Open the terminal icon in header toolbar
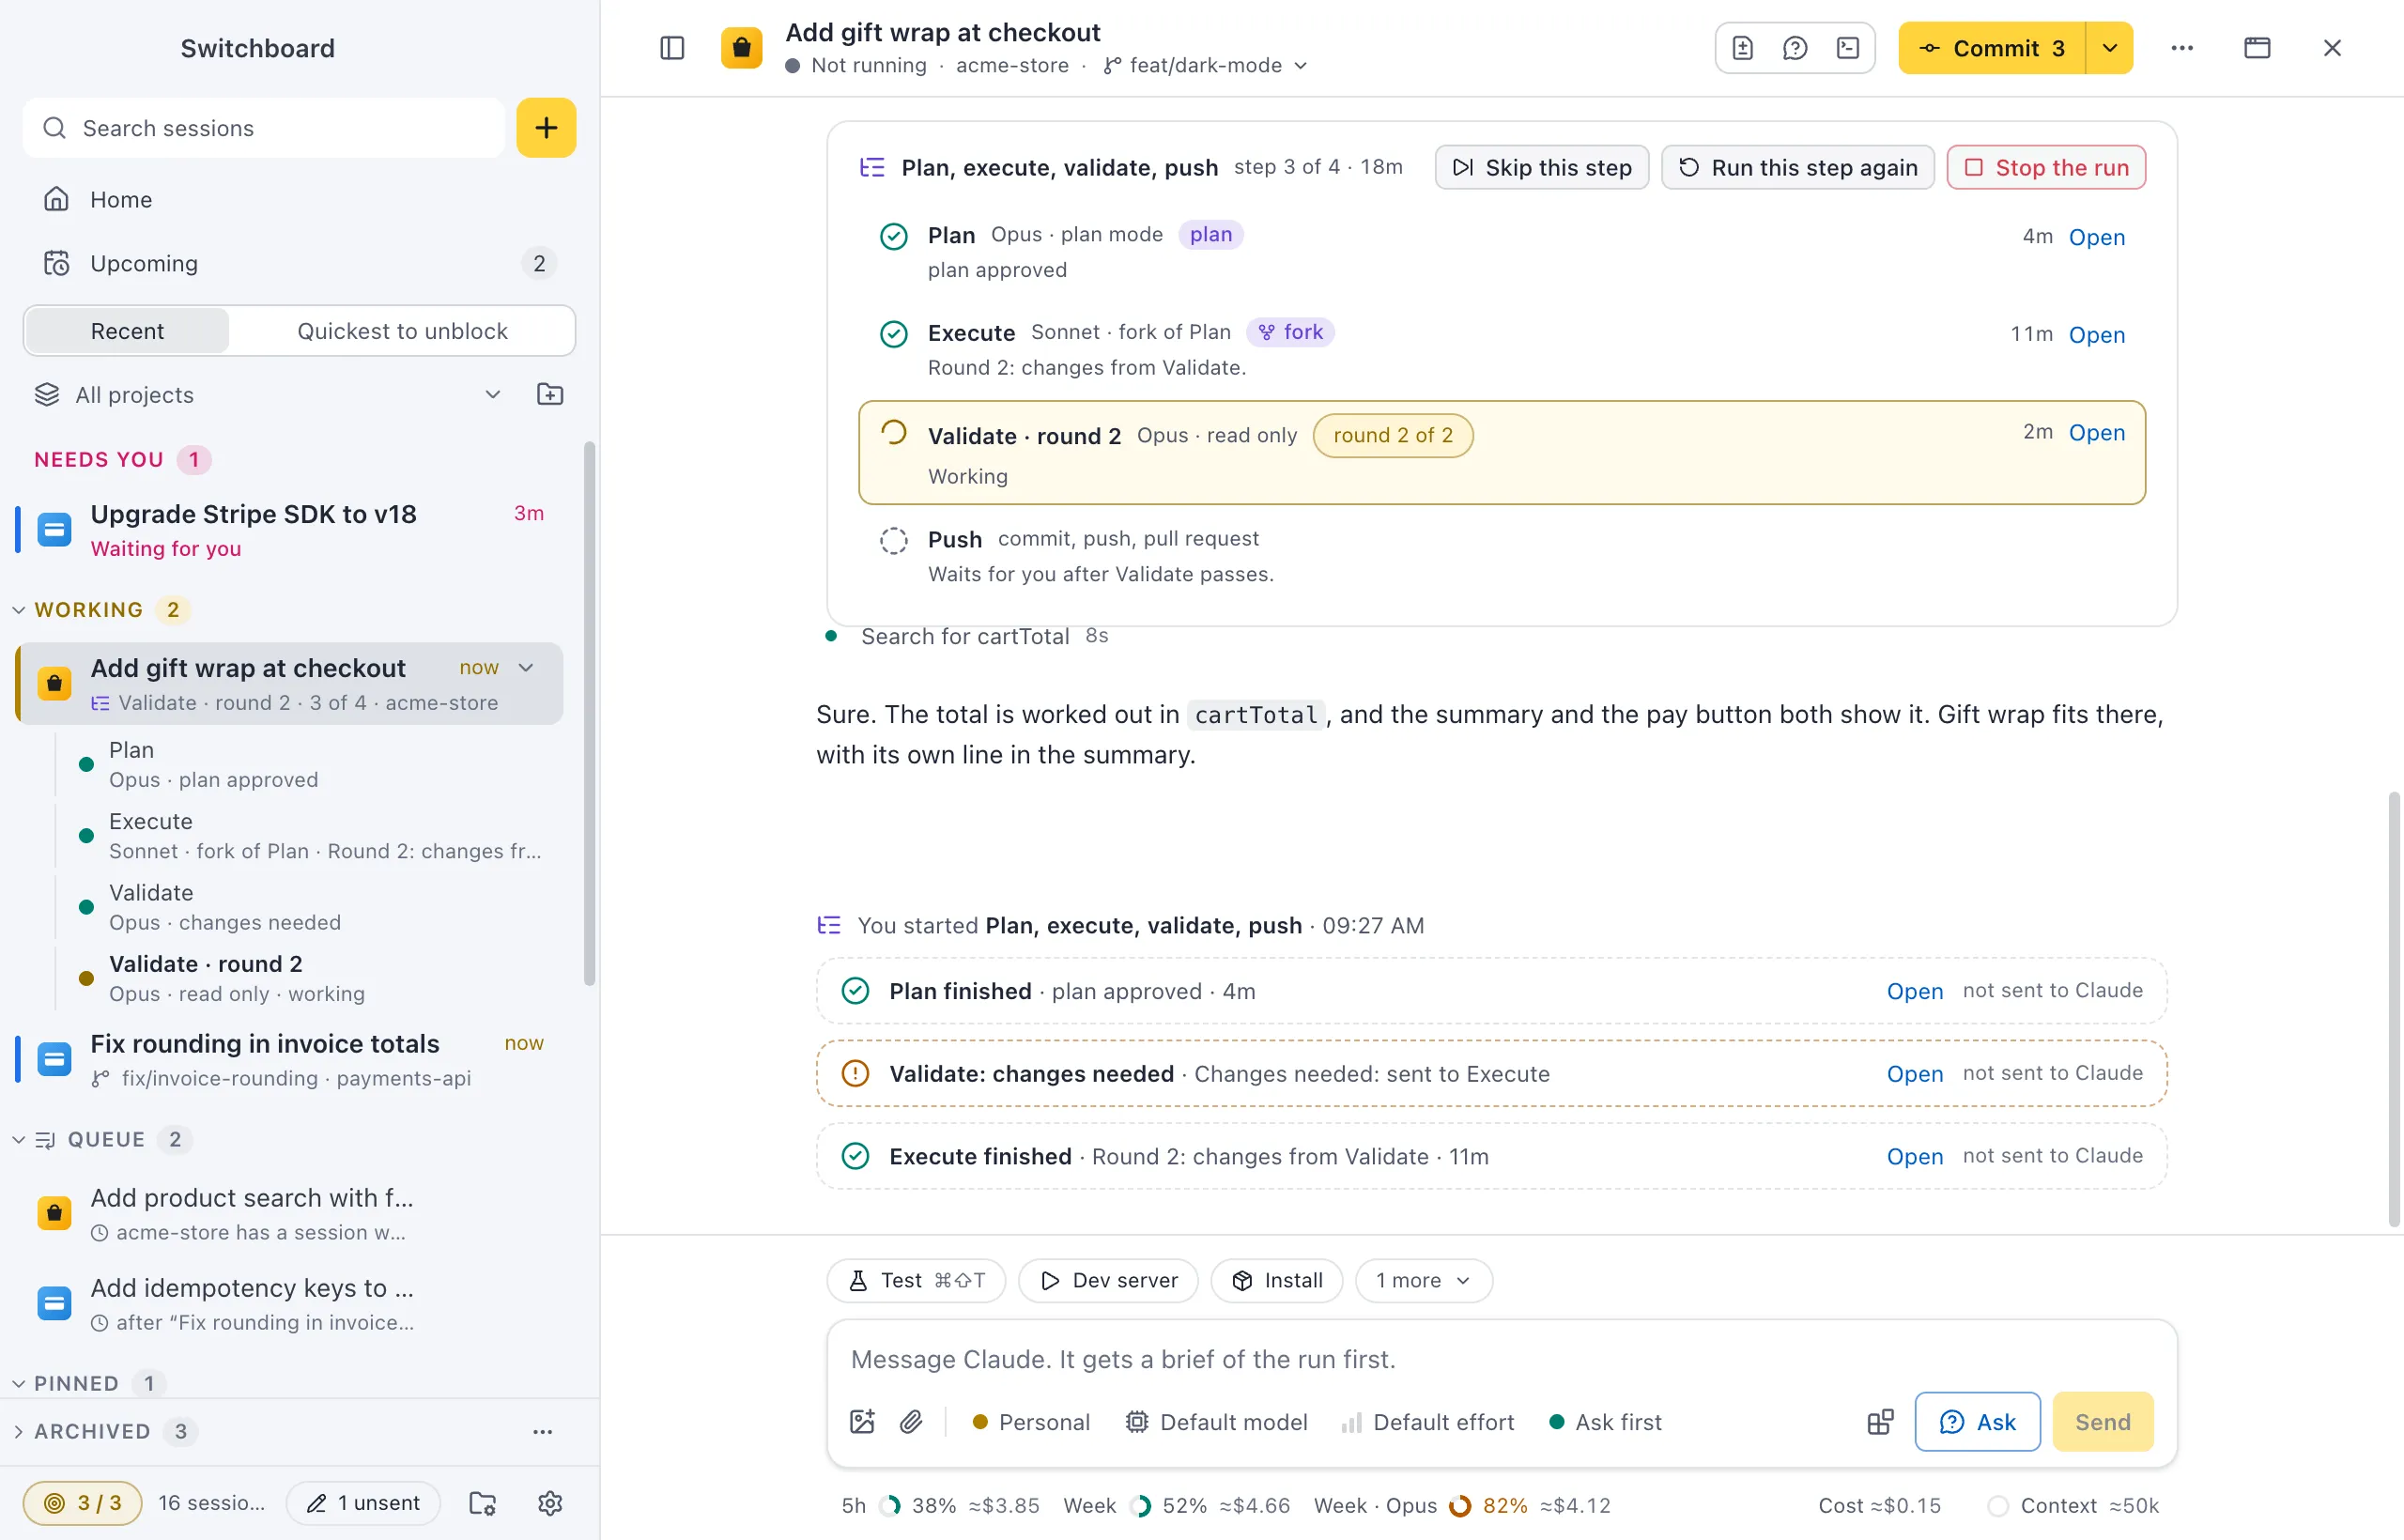The image size is (2404, 1540). click(x=1848, y=48)
